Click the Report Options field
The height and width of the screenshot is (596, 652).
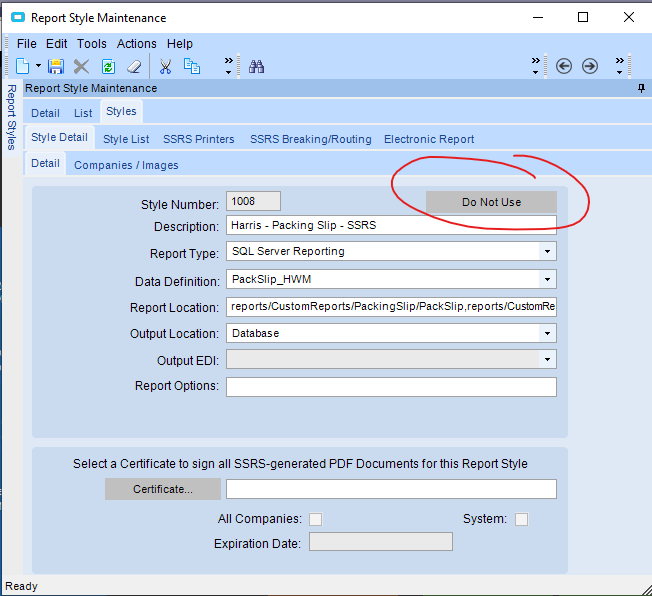[x=391, y=387]
